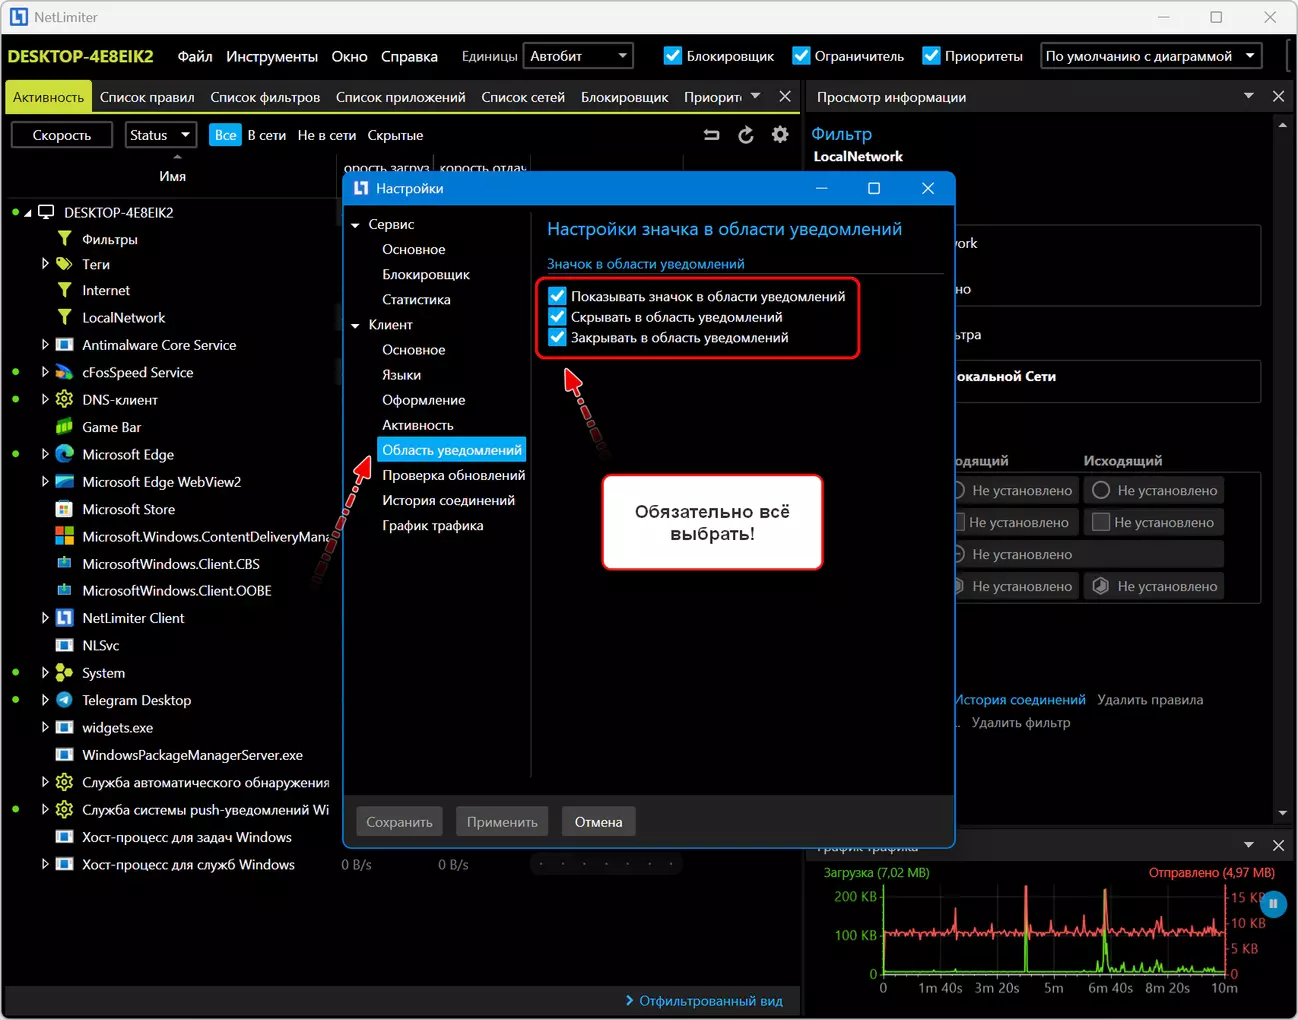
Task: Click the Telegram Desktop icon
Action: click(65, 700)
